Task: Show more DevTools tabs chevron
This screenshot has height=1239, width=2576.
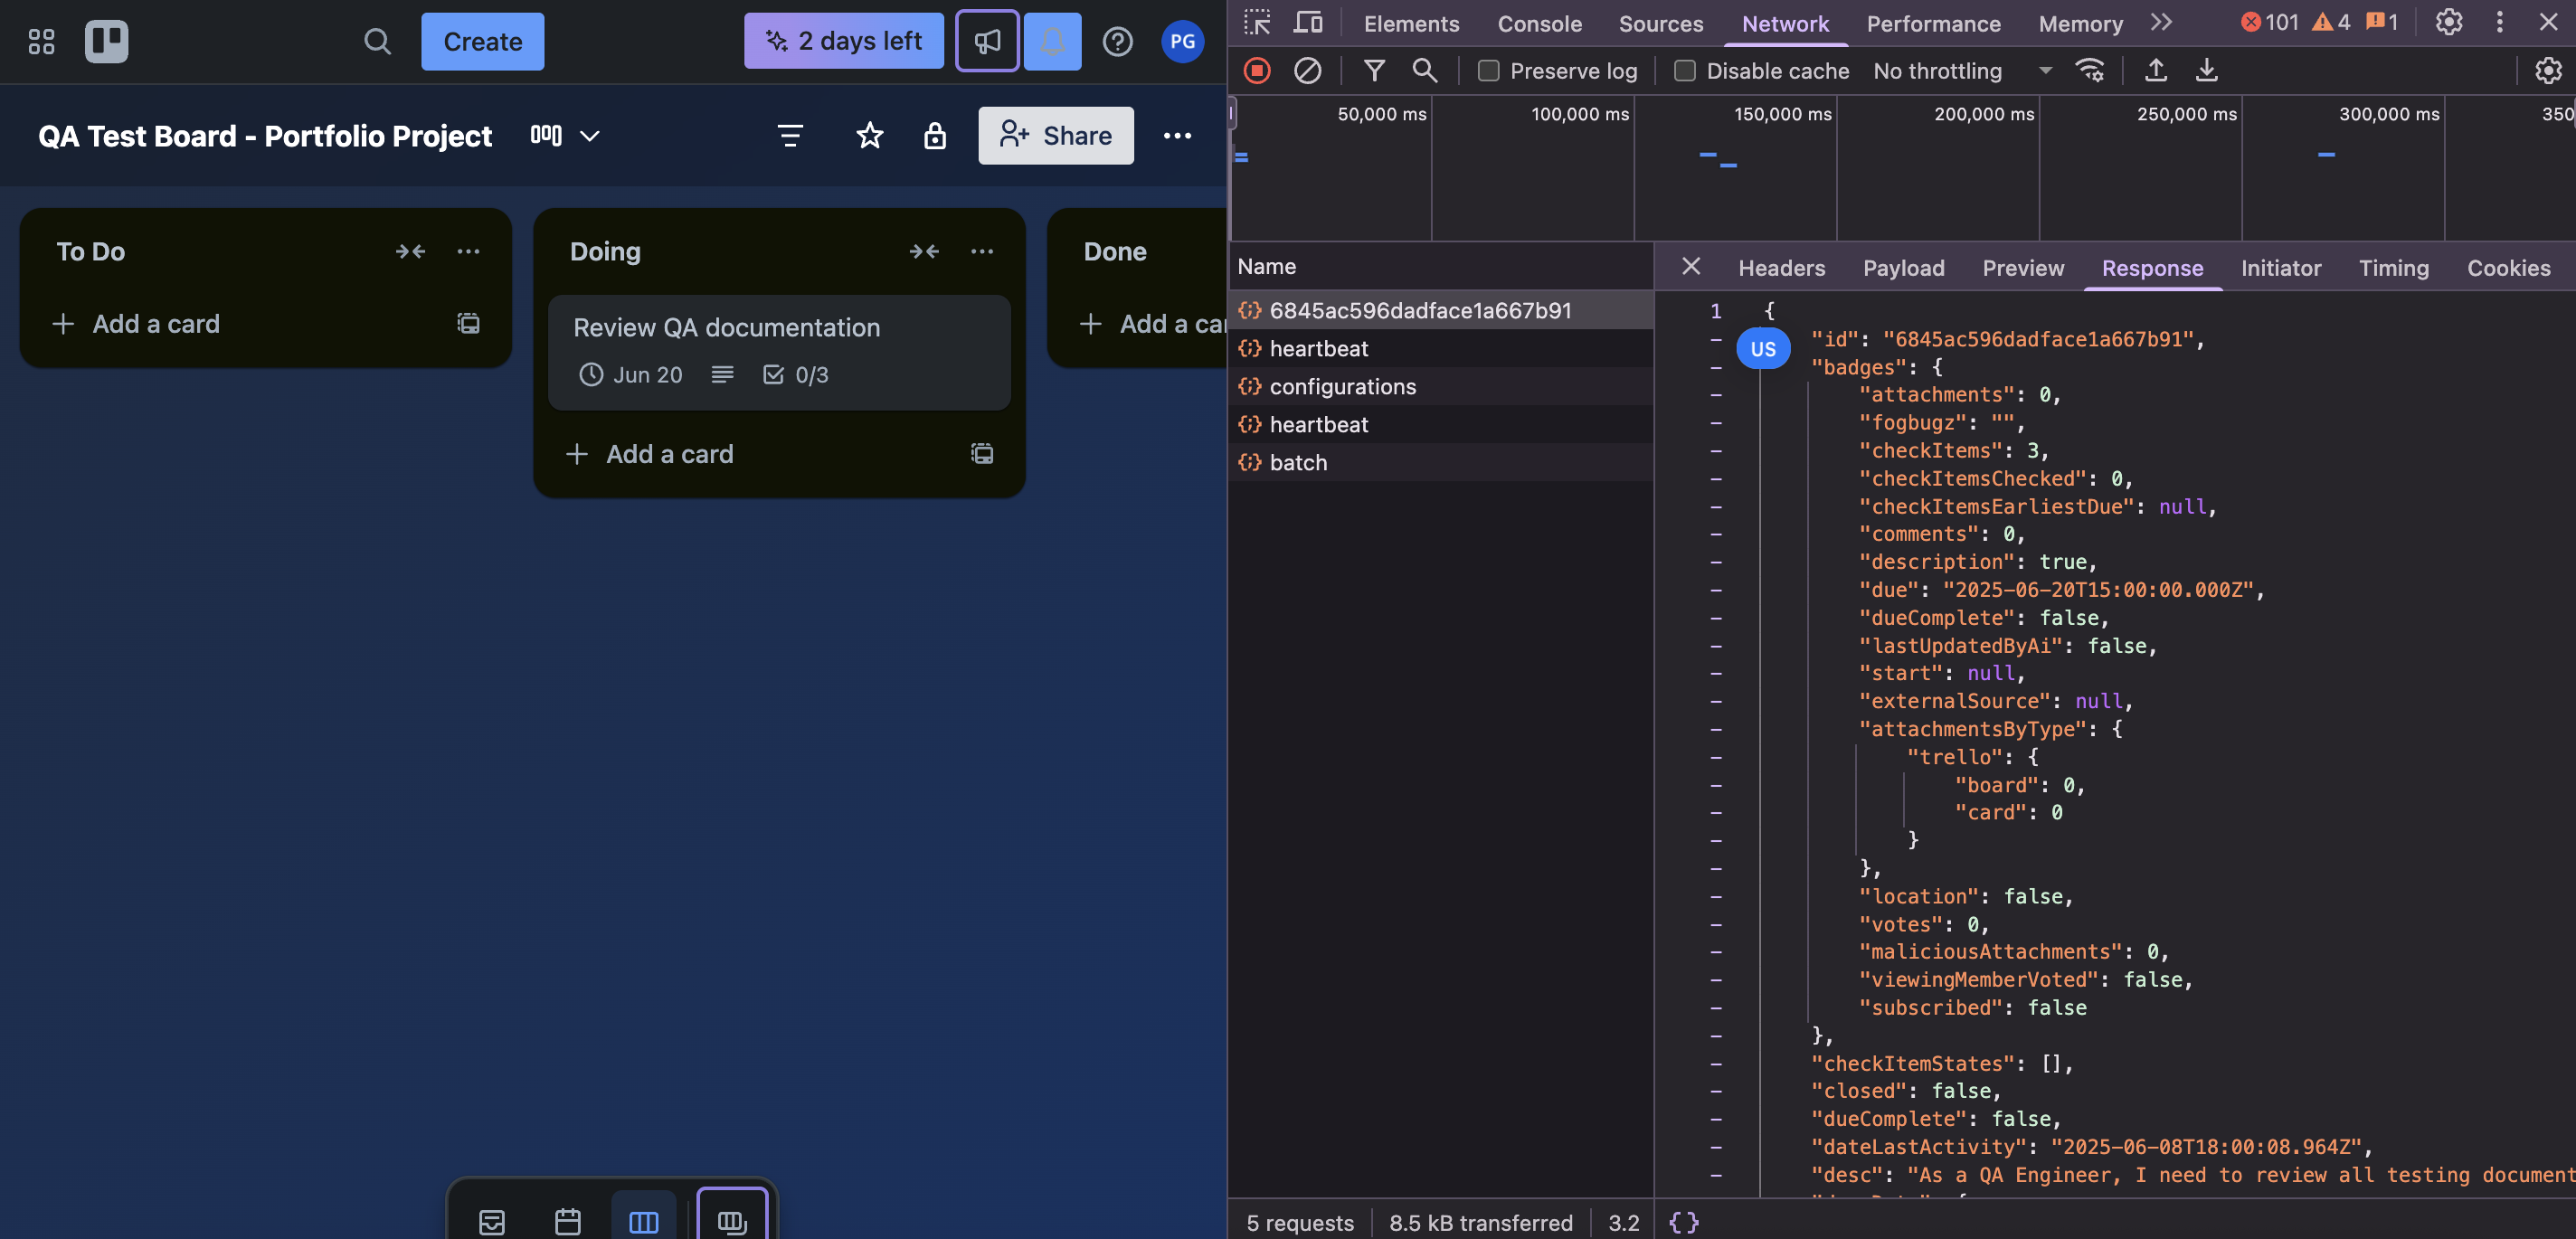Action: [2160, 22]
